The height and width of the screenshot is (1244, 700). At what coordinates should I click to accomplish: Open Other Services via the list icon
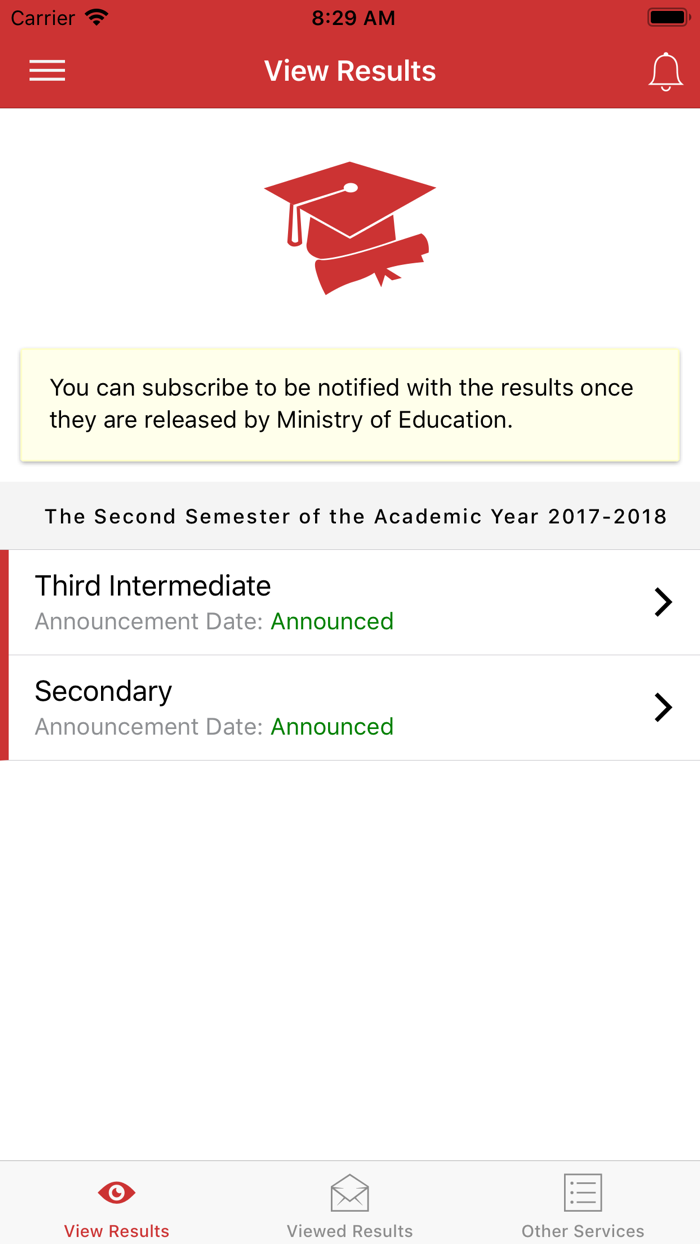pos(582,1192)
